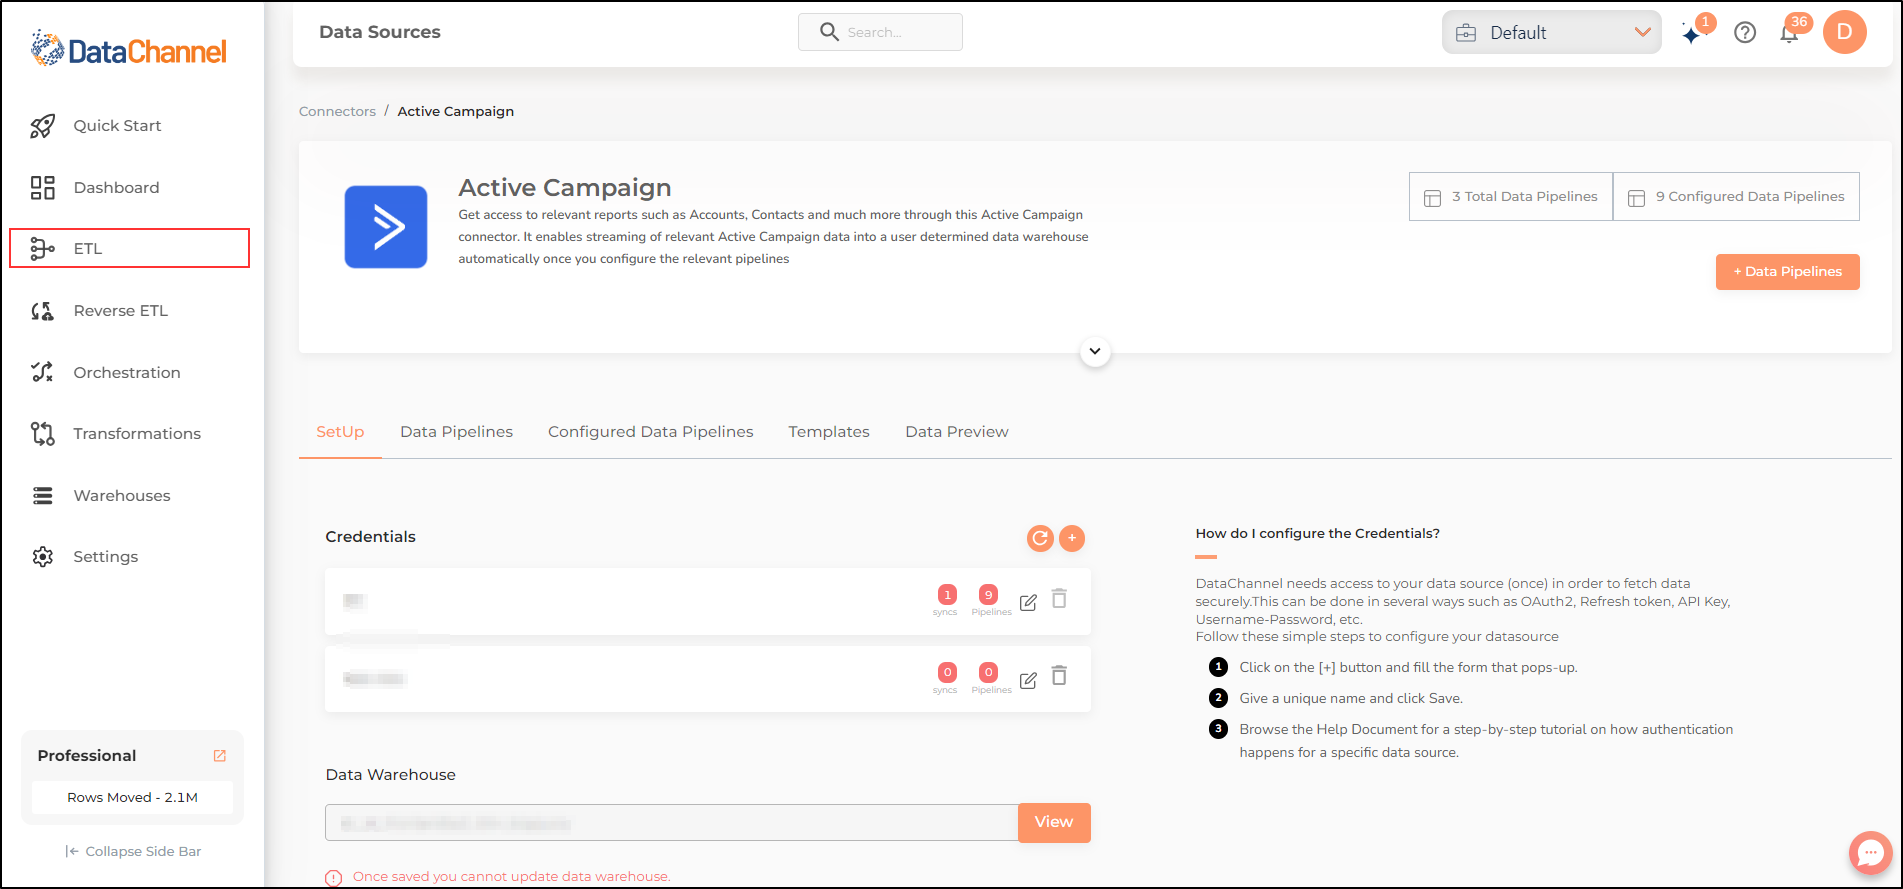Click the + Data Pipelines button

(1788, 272)
